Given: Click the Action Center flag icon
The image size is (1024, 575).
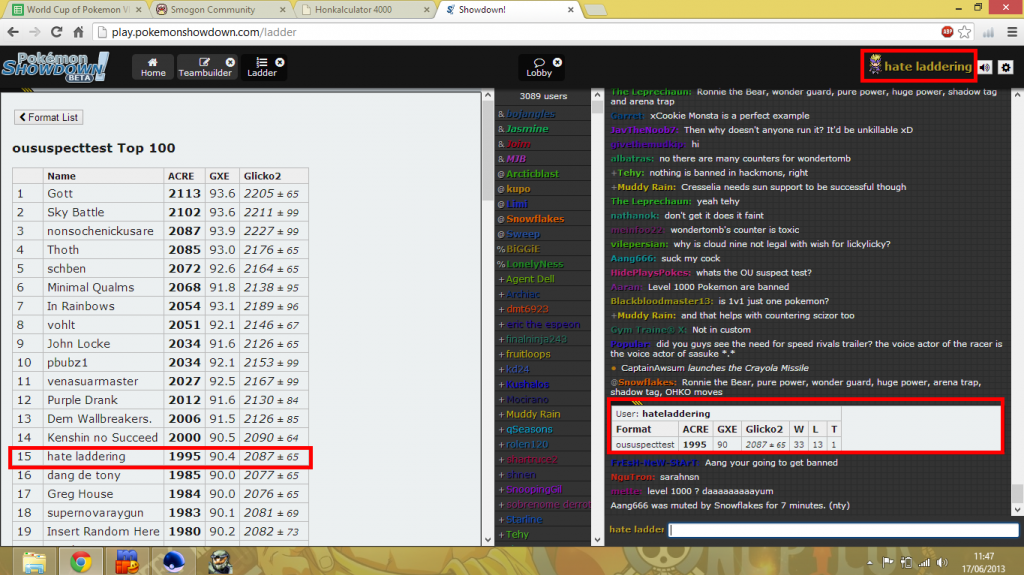Looking at the screenshot, I should pos(888,562).
